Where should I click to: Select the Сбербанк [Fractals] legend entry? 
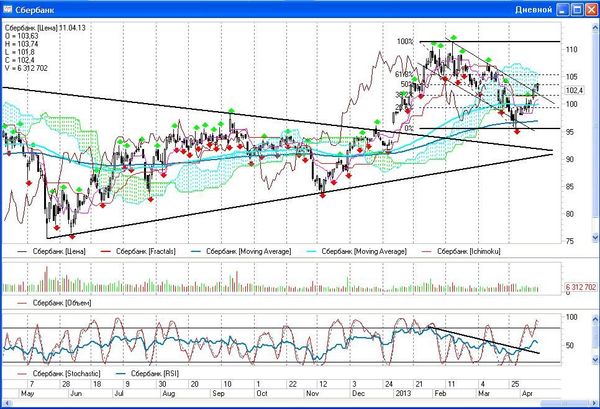146,251
